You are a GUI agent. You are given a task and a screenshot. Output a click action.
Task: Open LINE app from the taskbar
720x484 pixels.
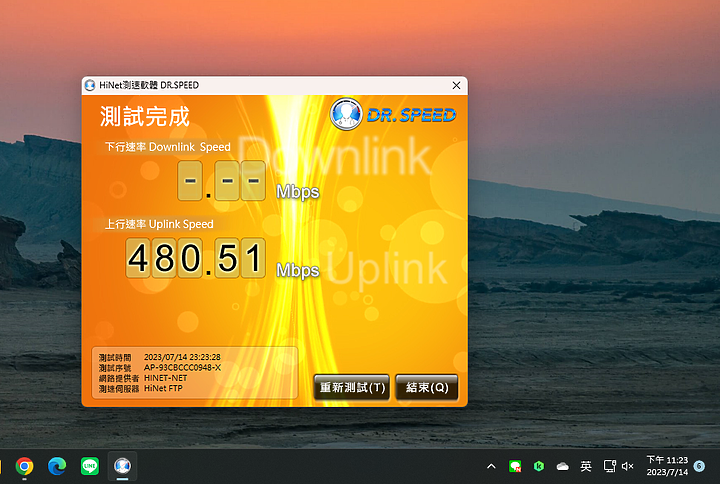point(90,467)
